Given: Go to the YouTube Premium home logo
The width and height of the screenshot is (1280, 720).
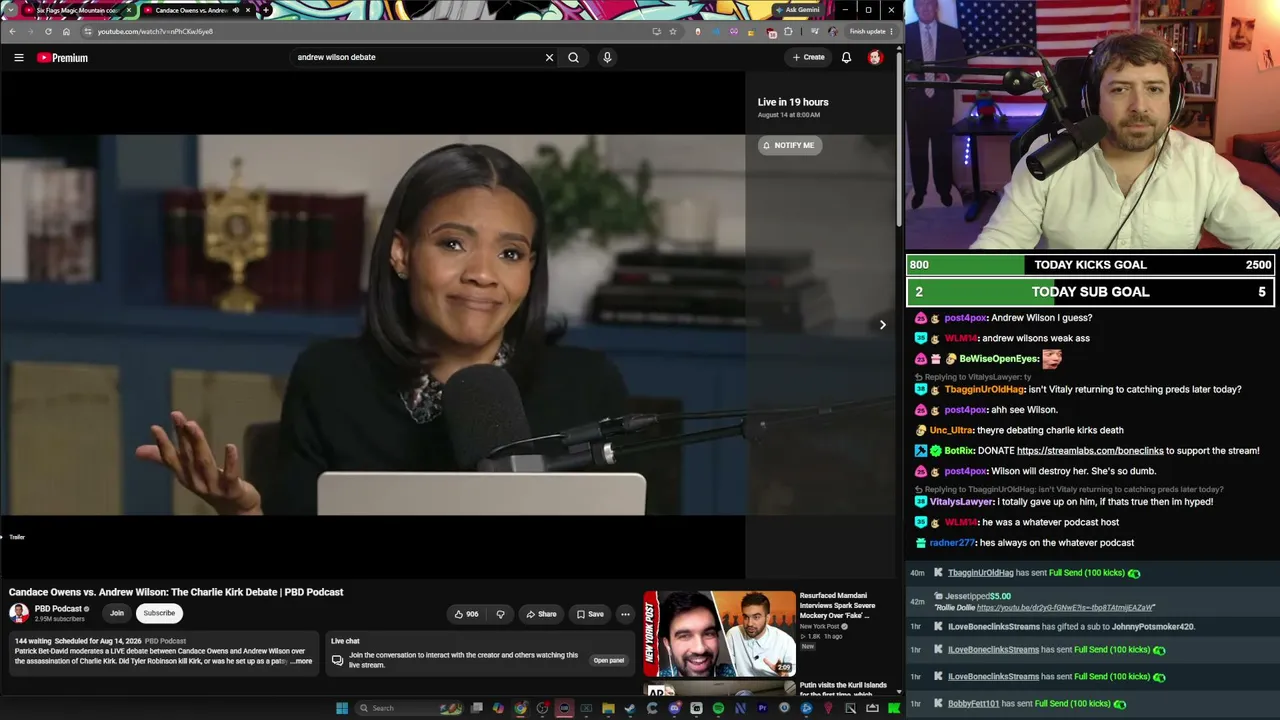Looking at the screenshot, I should click(x=63, y=58).
